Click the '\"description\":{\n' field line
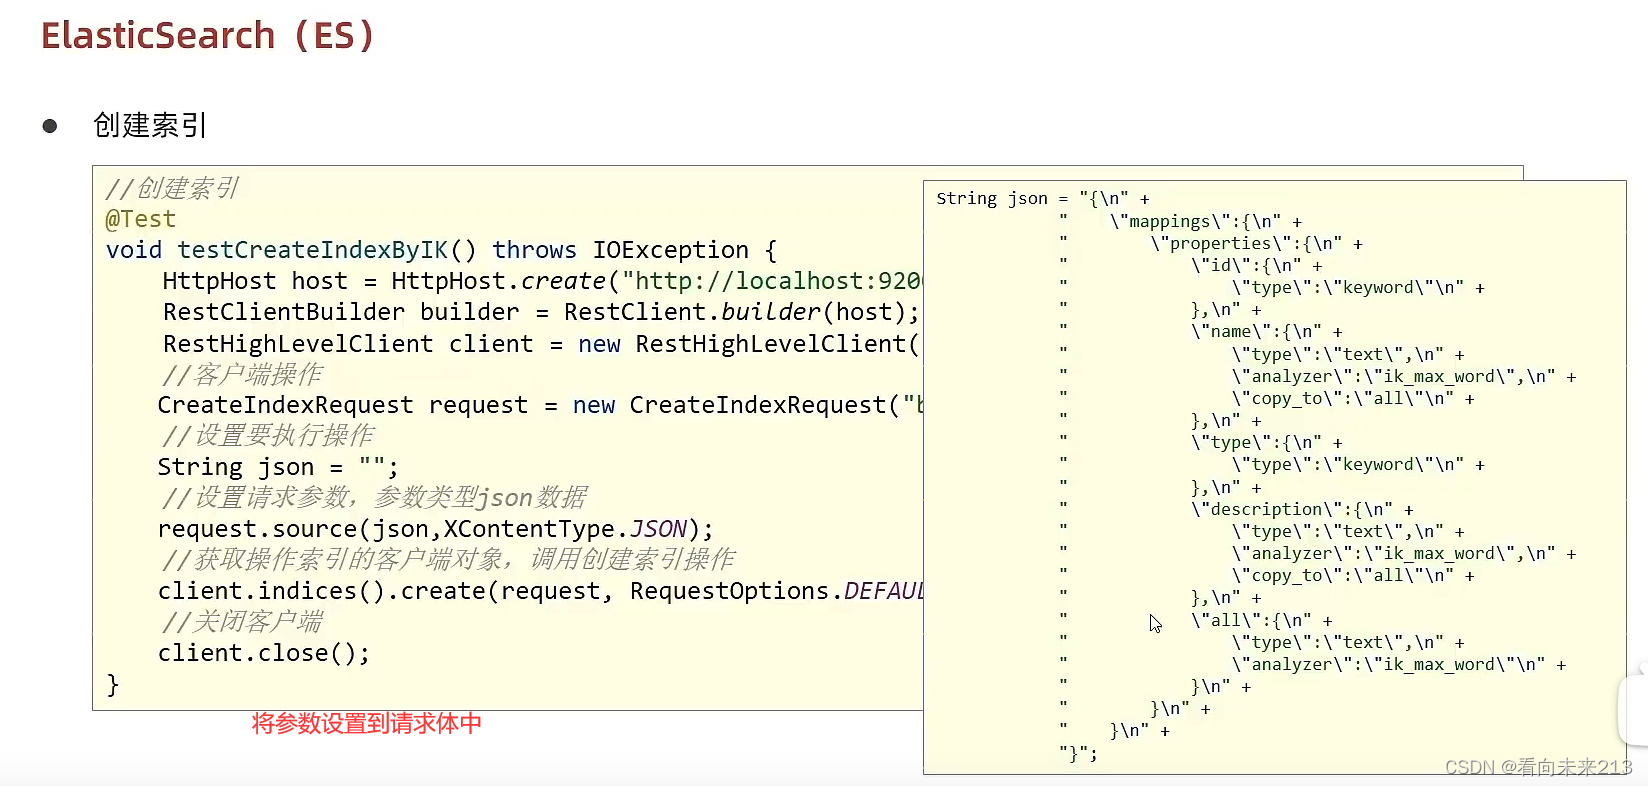Image resolution: width=1648 pixels, height=786 pixels. (x=1302, y=509)
